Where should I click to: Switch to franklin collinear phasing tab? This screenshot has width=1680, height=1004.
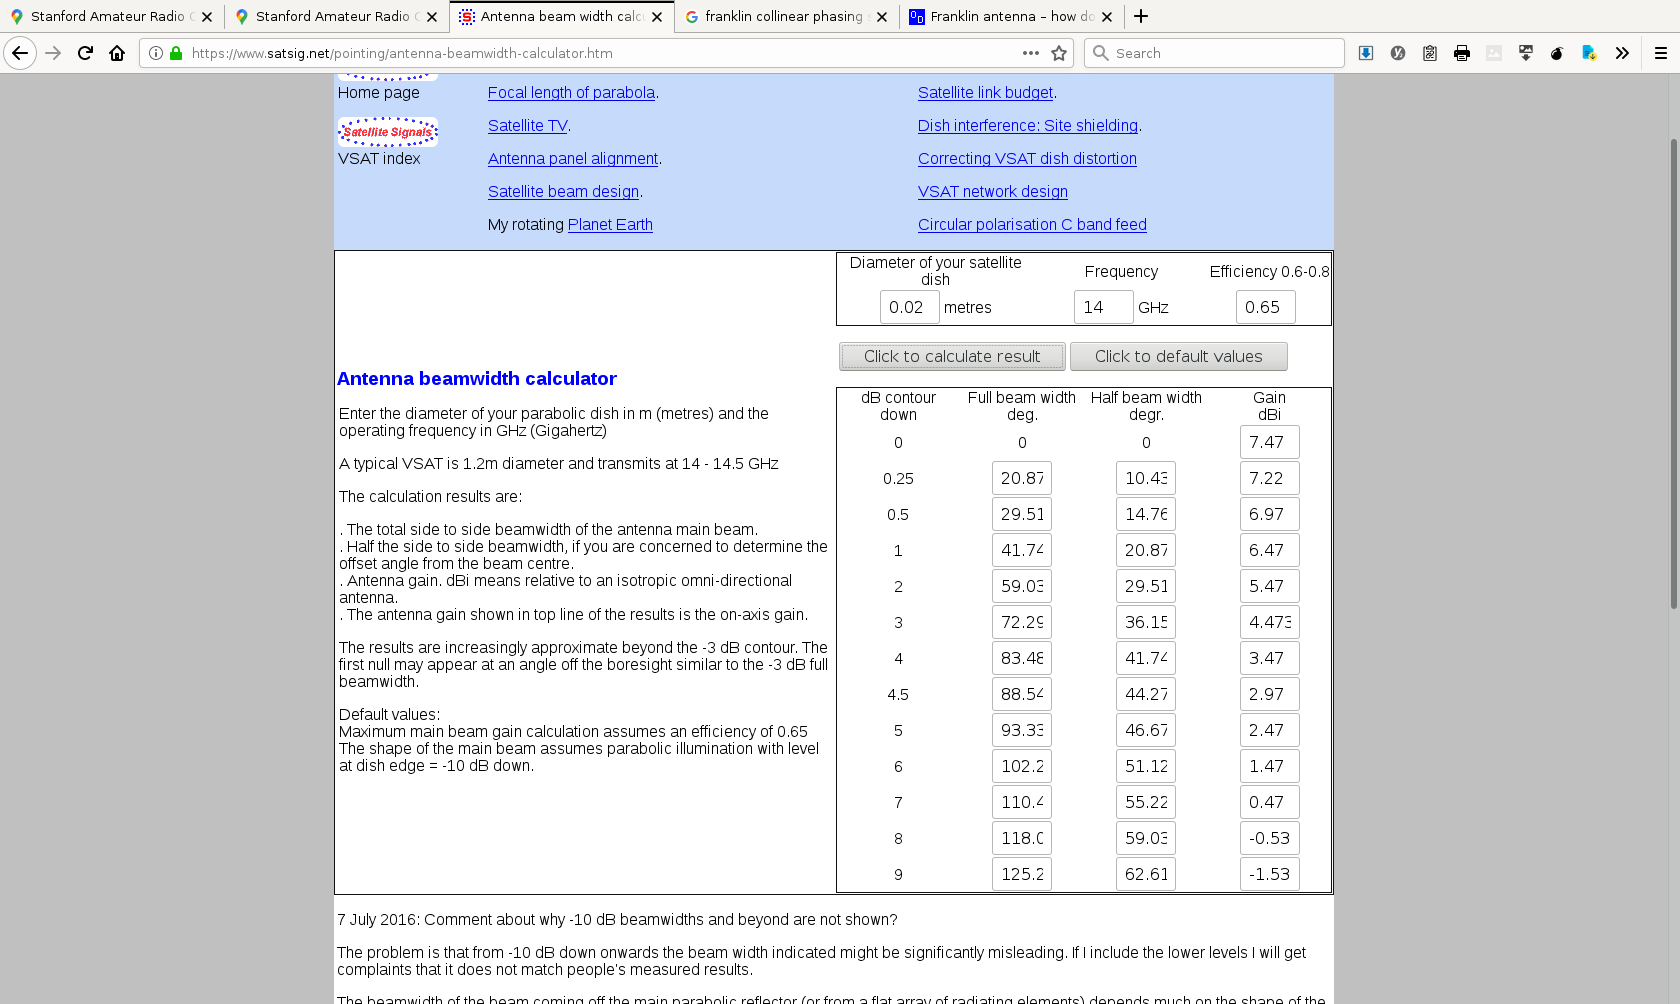tap(785, 16)
